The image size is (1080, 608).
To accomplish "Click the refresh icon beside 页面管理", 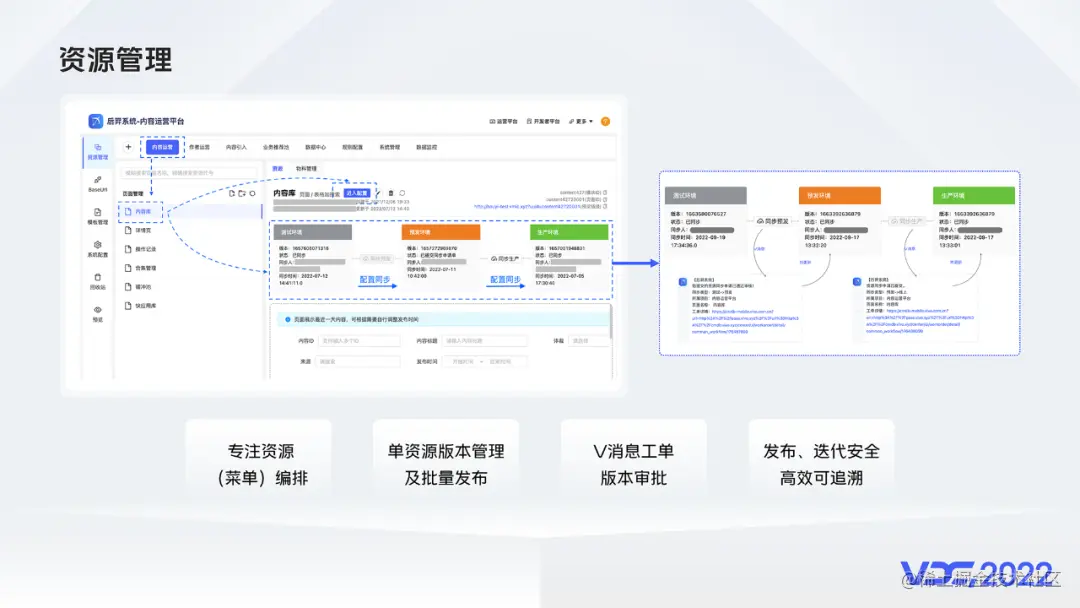I will tap(254, 193).
